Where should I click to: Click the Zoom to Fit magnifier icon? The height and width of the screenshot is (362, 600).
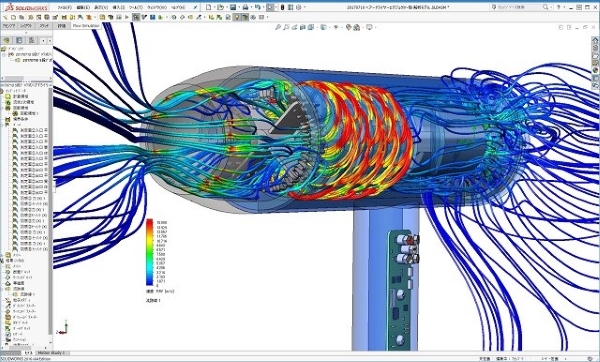(278, 27)
